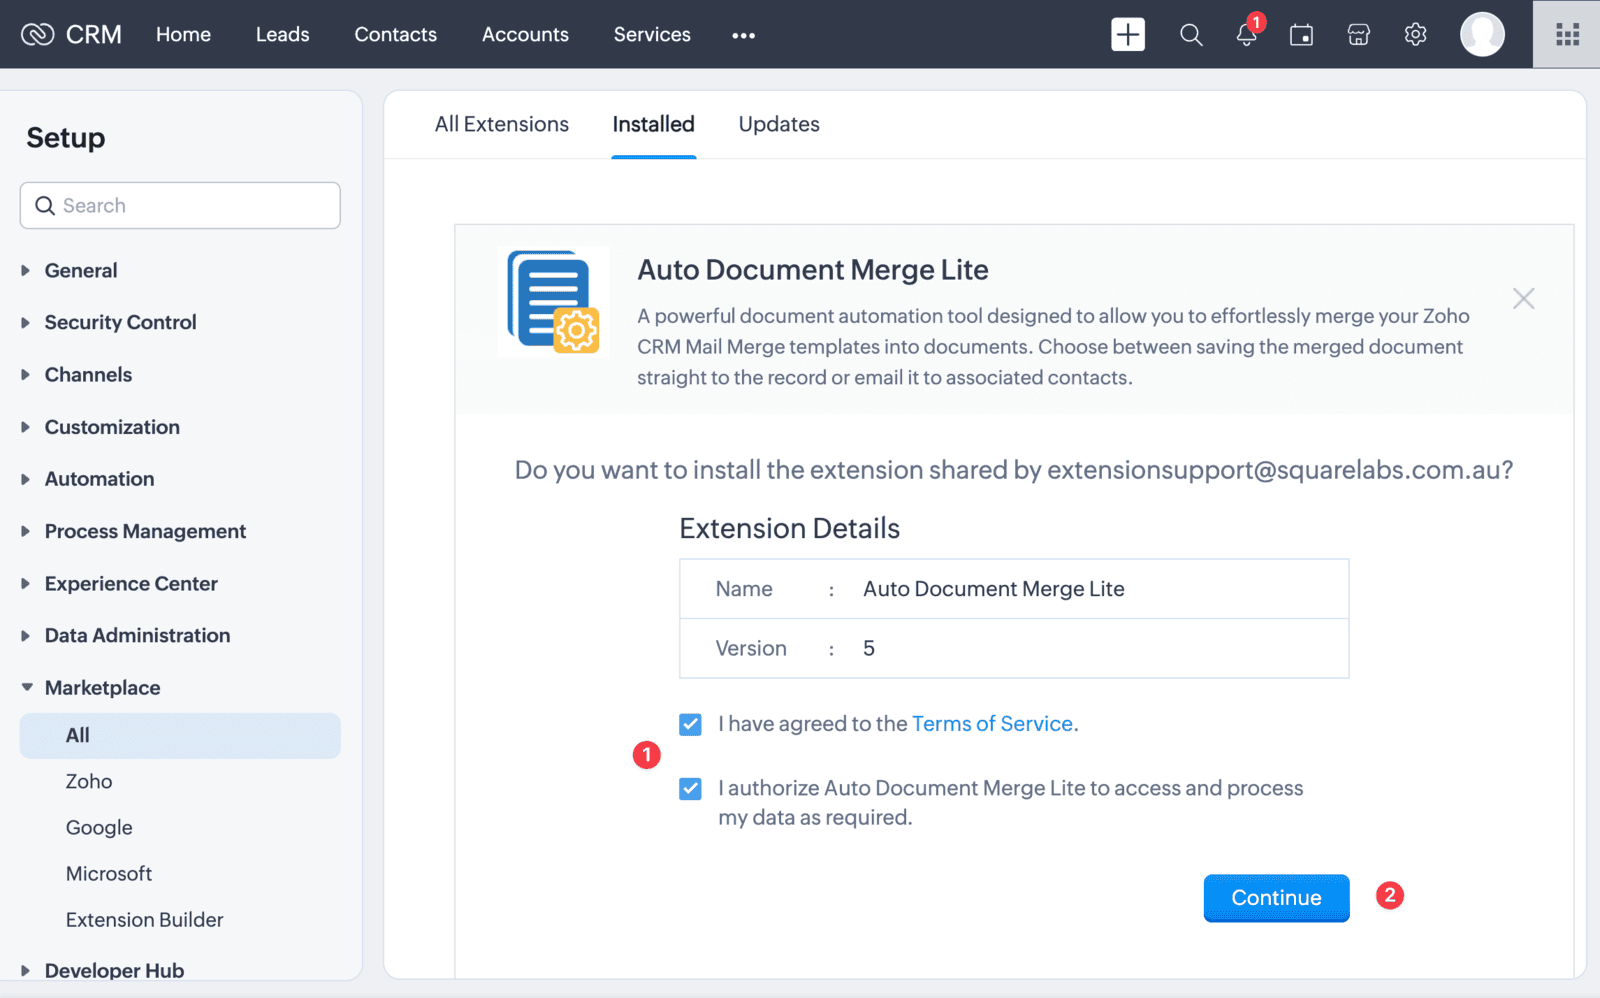This screenshot has width=1600, height=998.
Task: Click the Auto Document Merge Lite extension icon
Action: point(553,302)
